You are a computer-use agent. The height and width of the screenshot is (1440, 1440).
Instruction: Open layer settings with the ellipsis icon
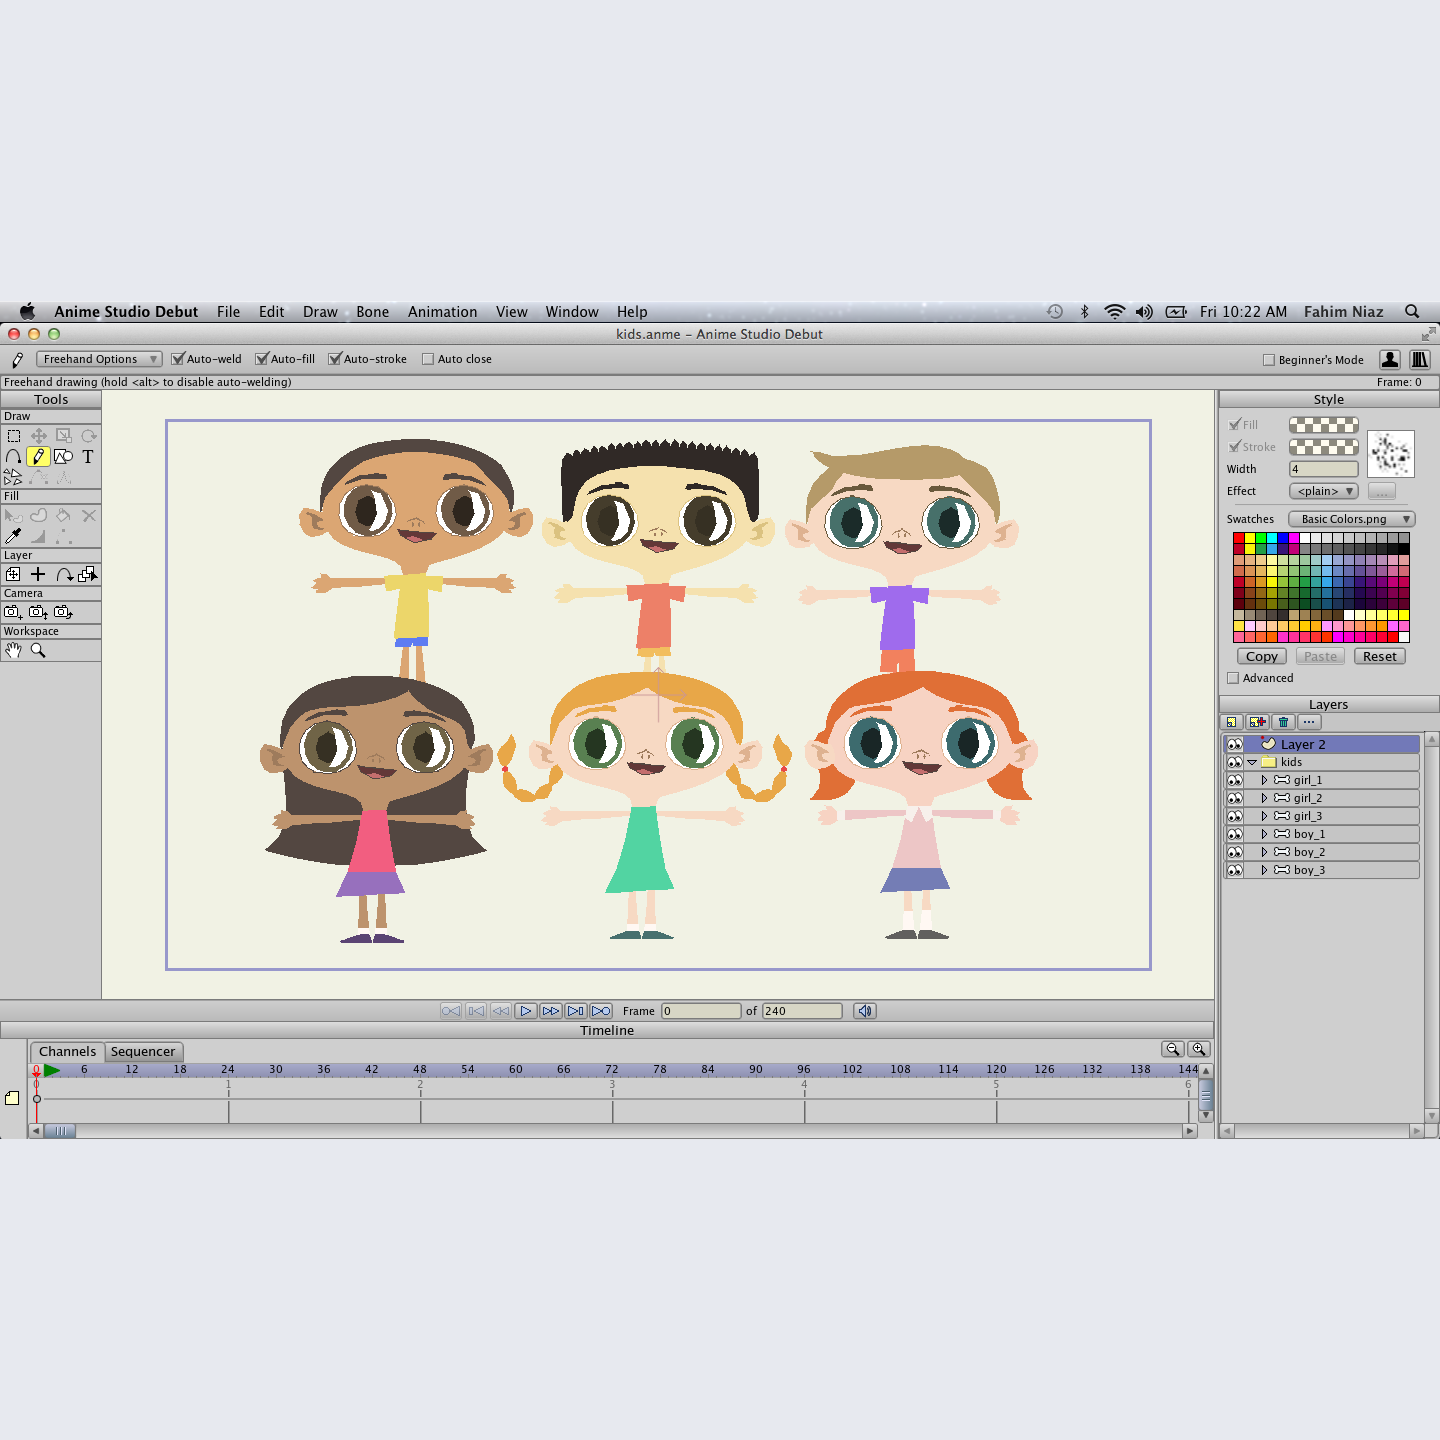pos(1309,722)
